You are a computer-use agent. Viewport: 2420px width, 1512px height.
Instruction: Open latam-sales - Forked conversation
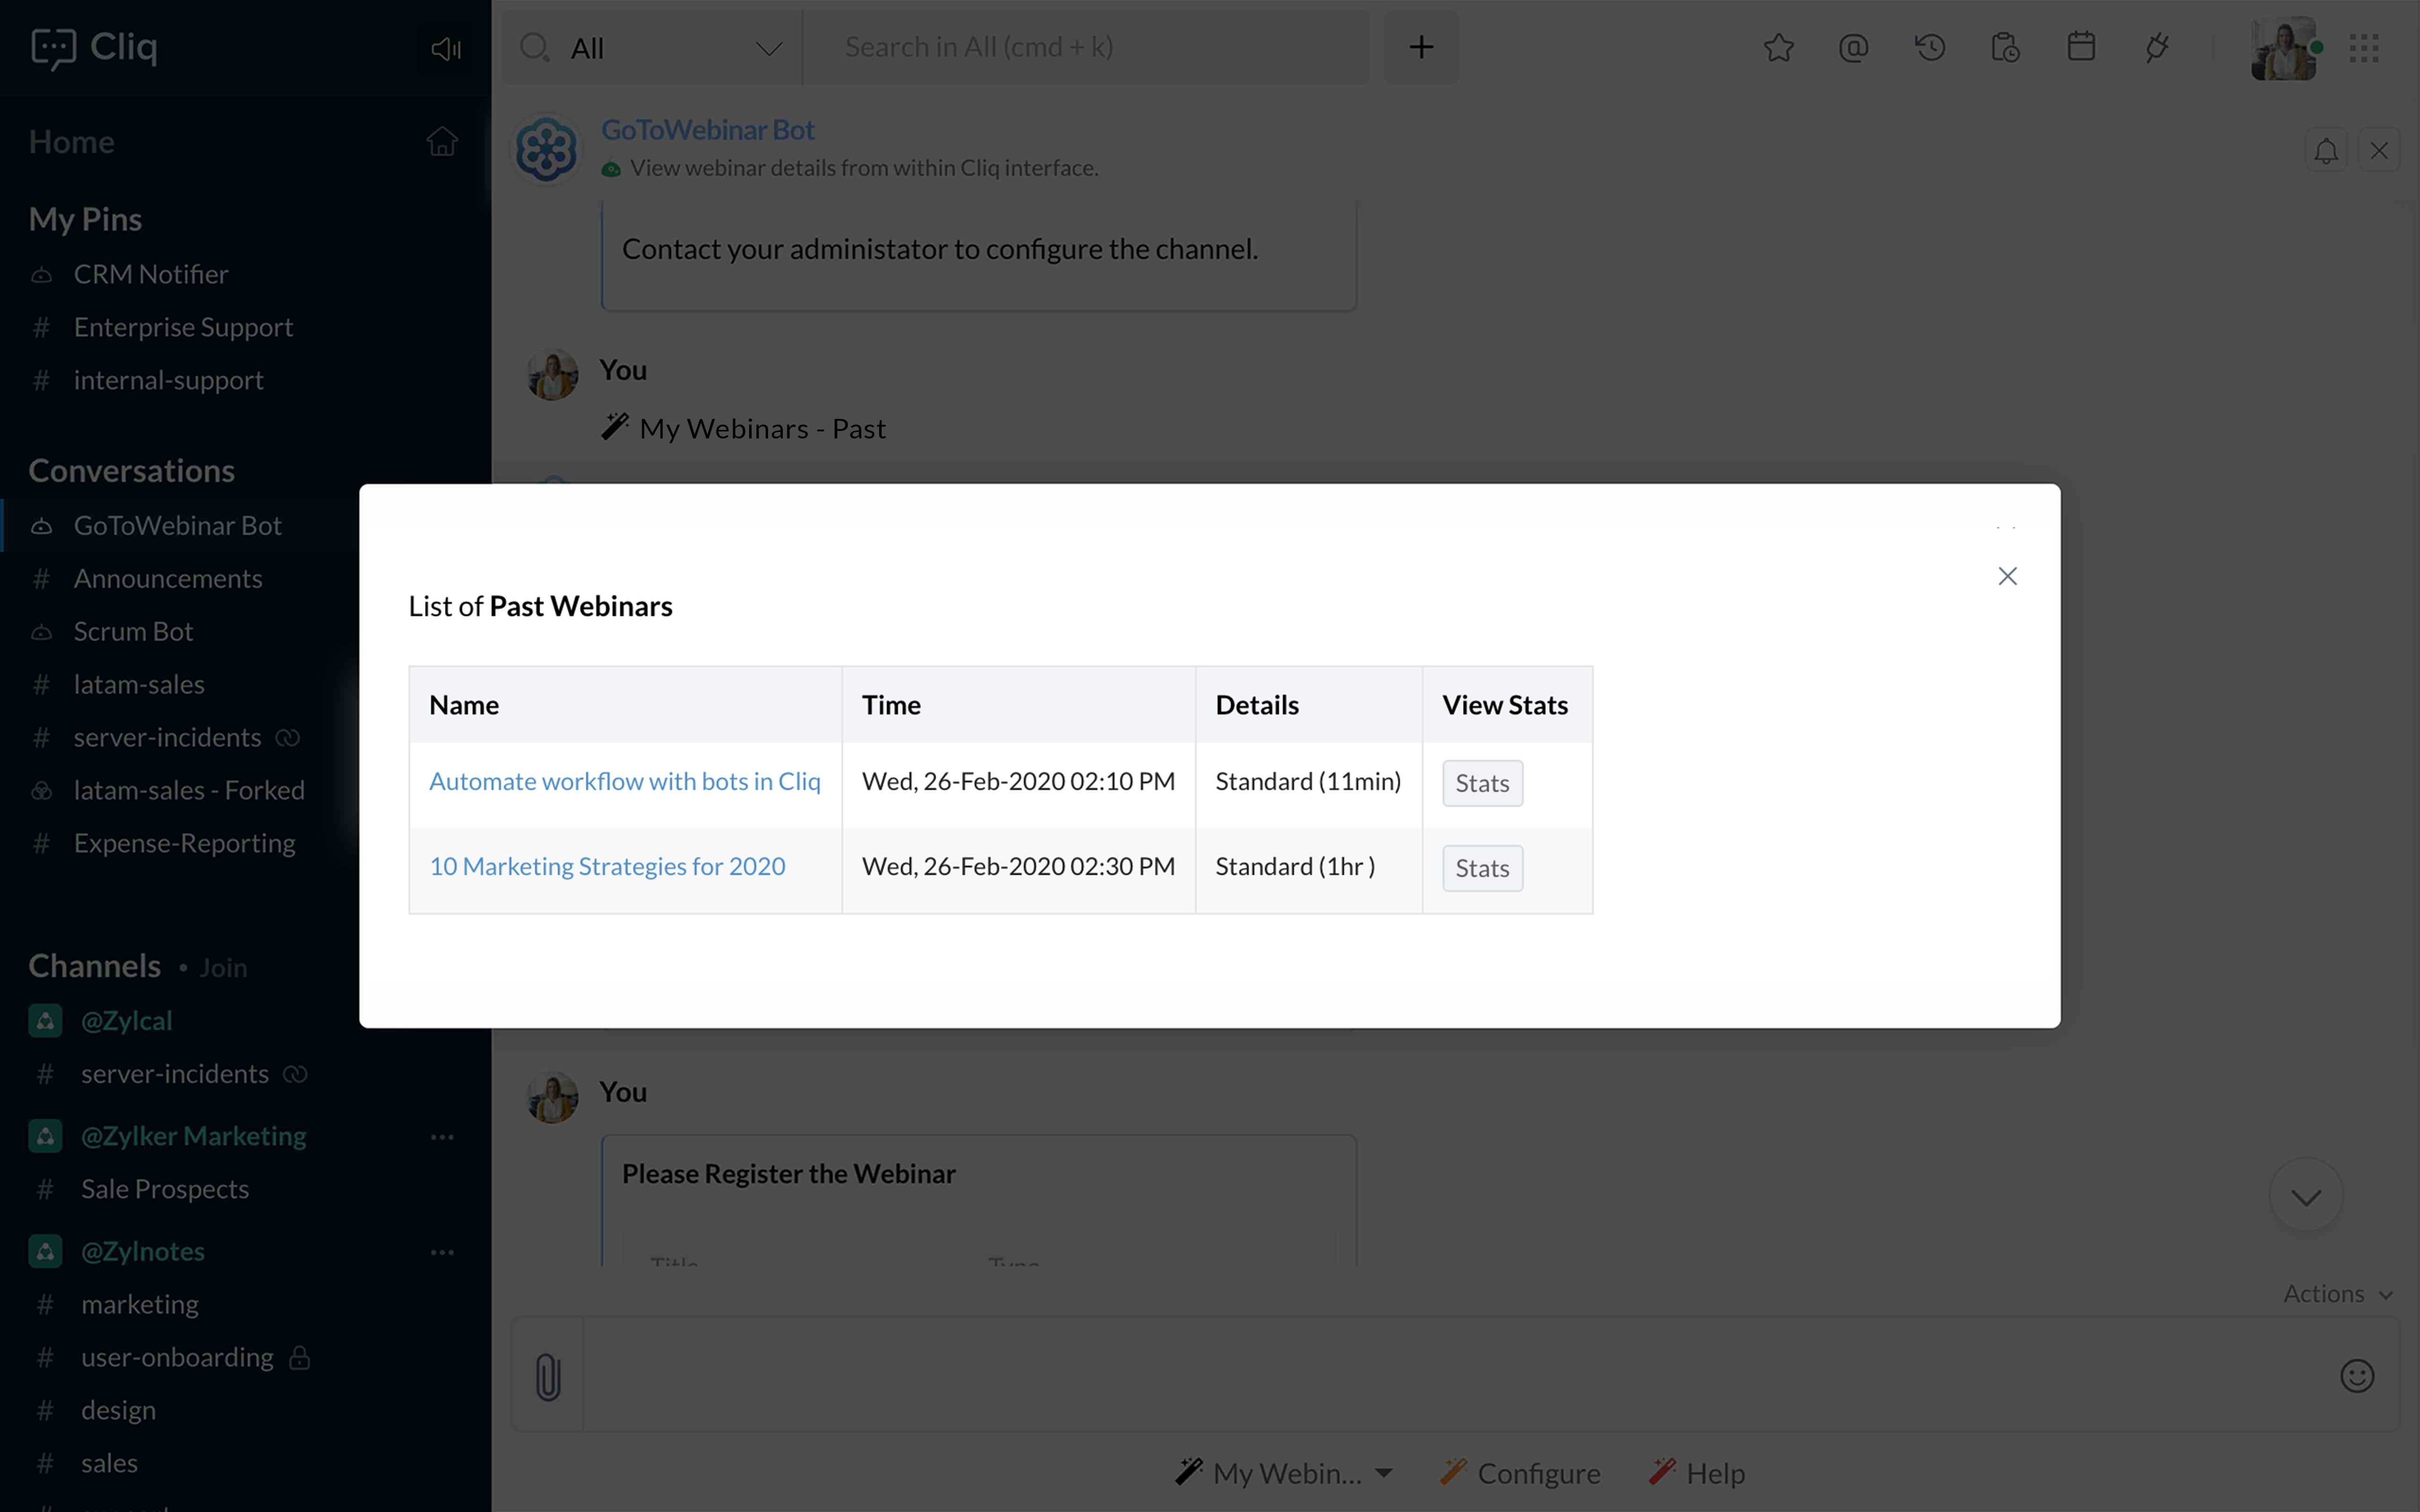pyautogui.click(x=189, y=791)
